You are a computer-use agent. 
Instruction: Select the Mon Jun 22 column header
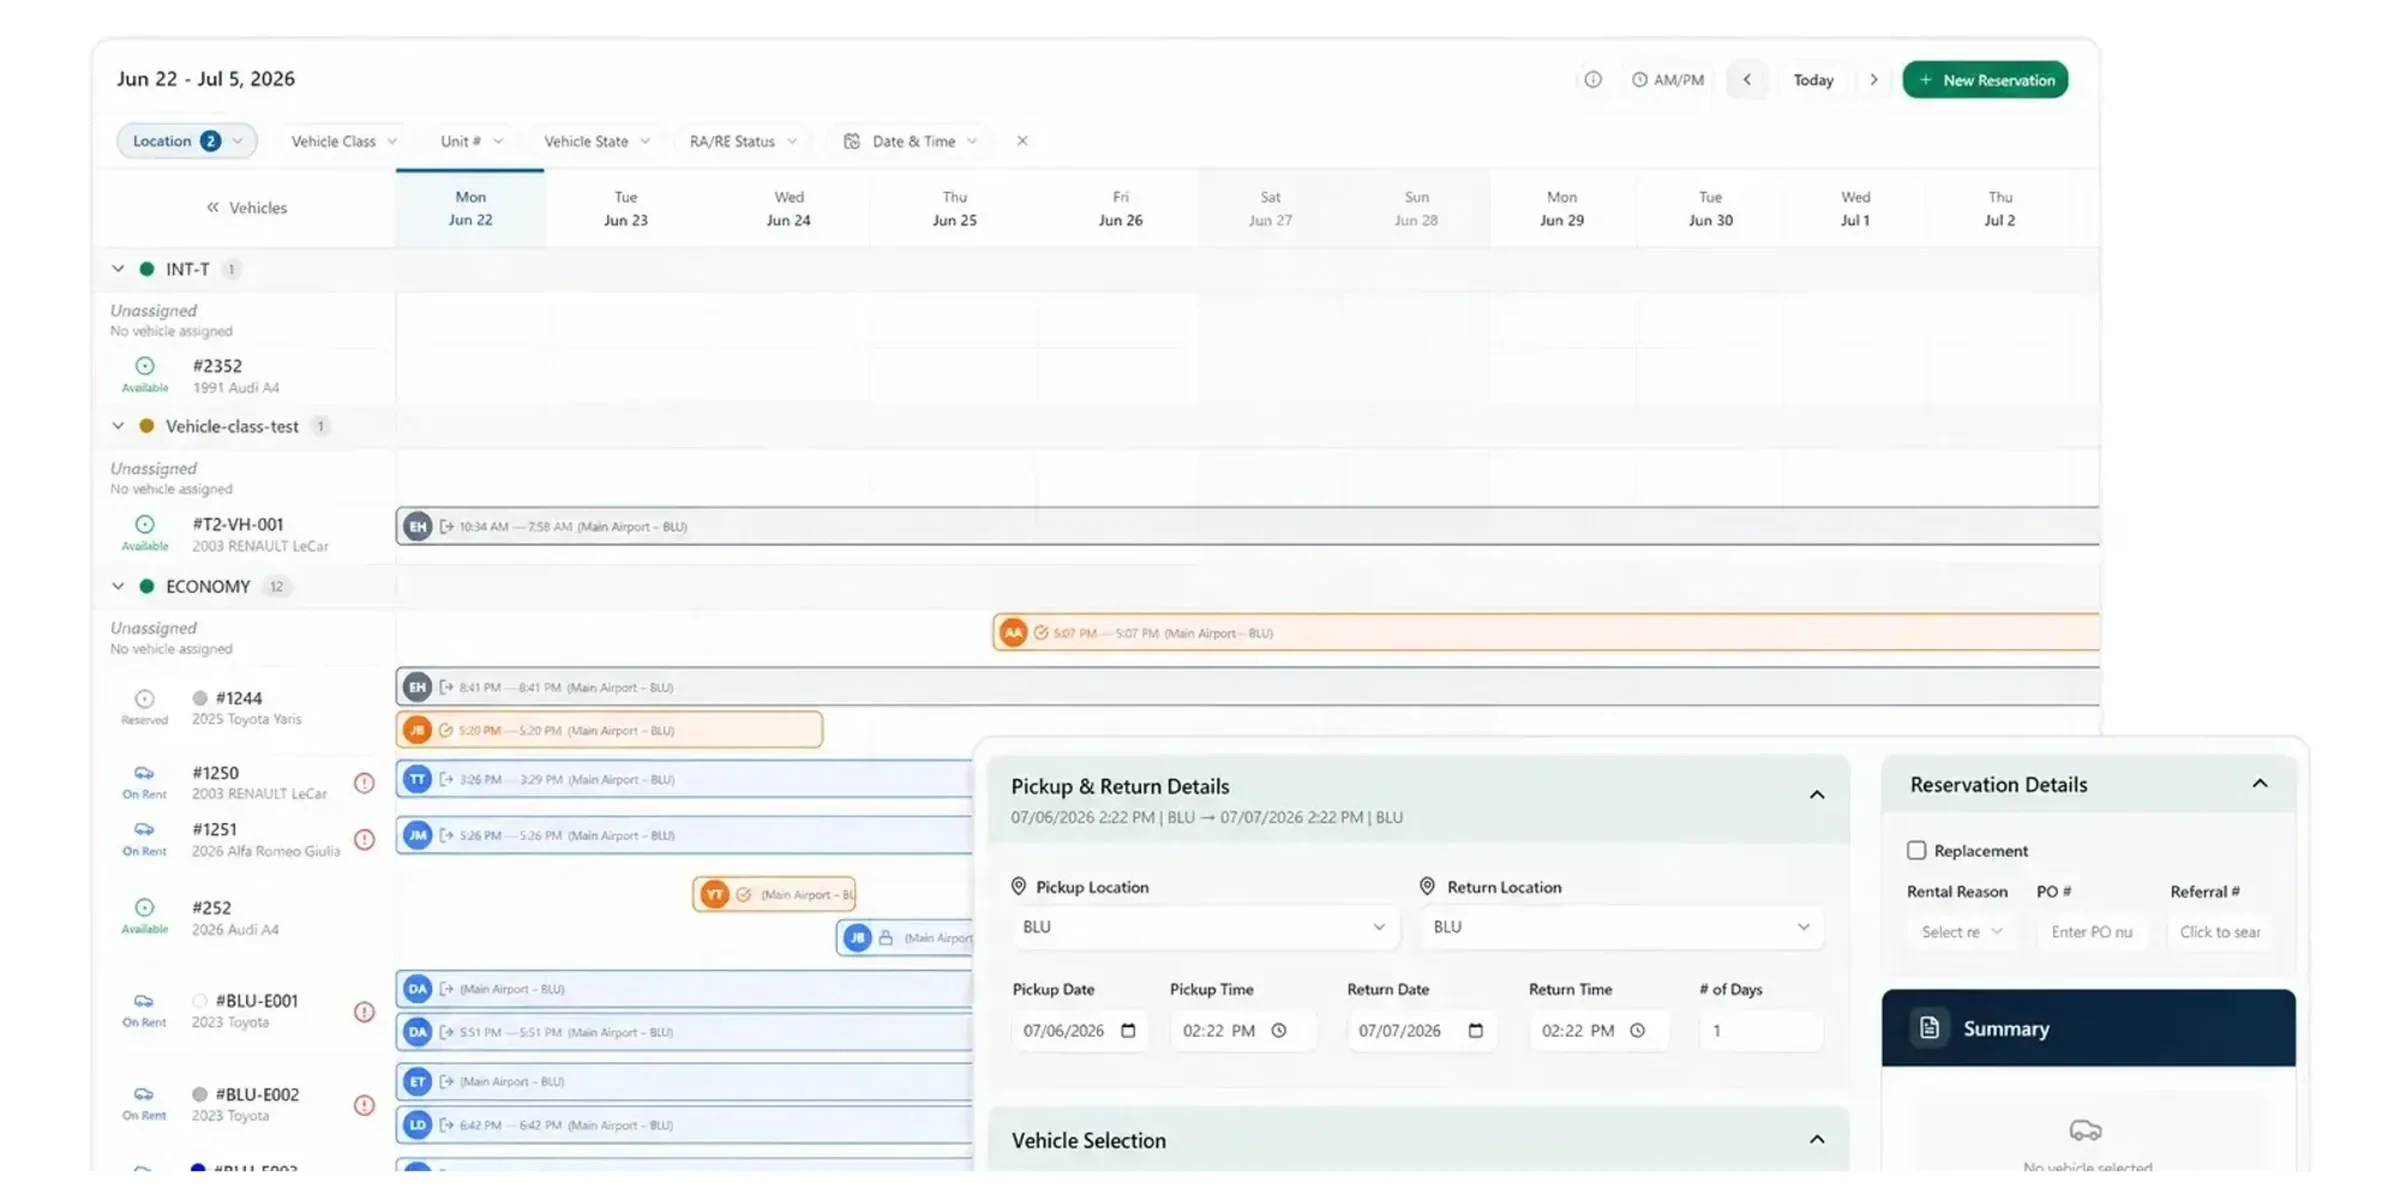470,208
